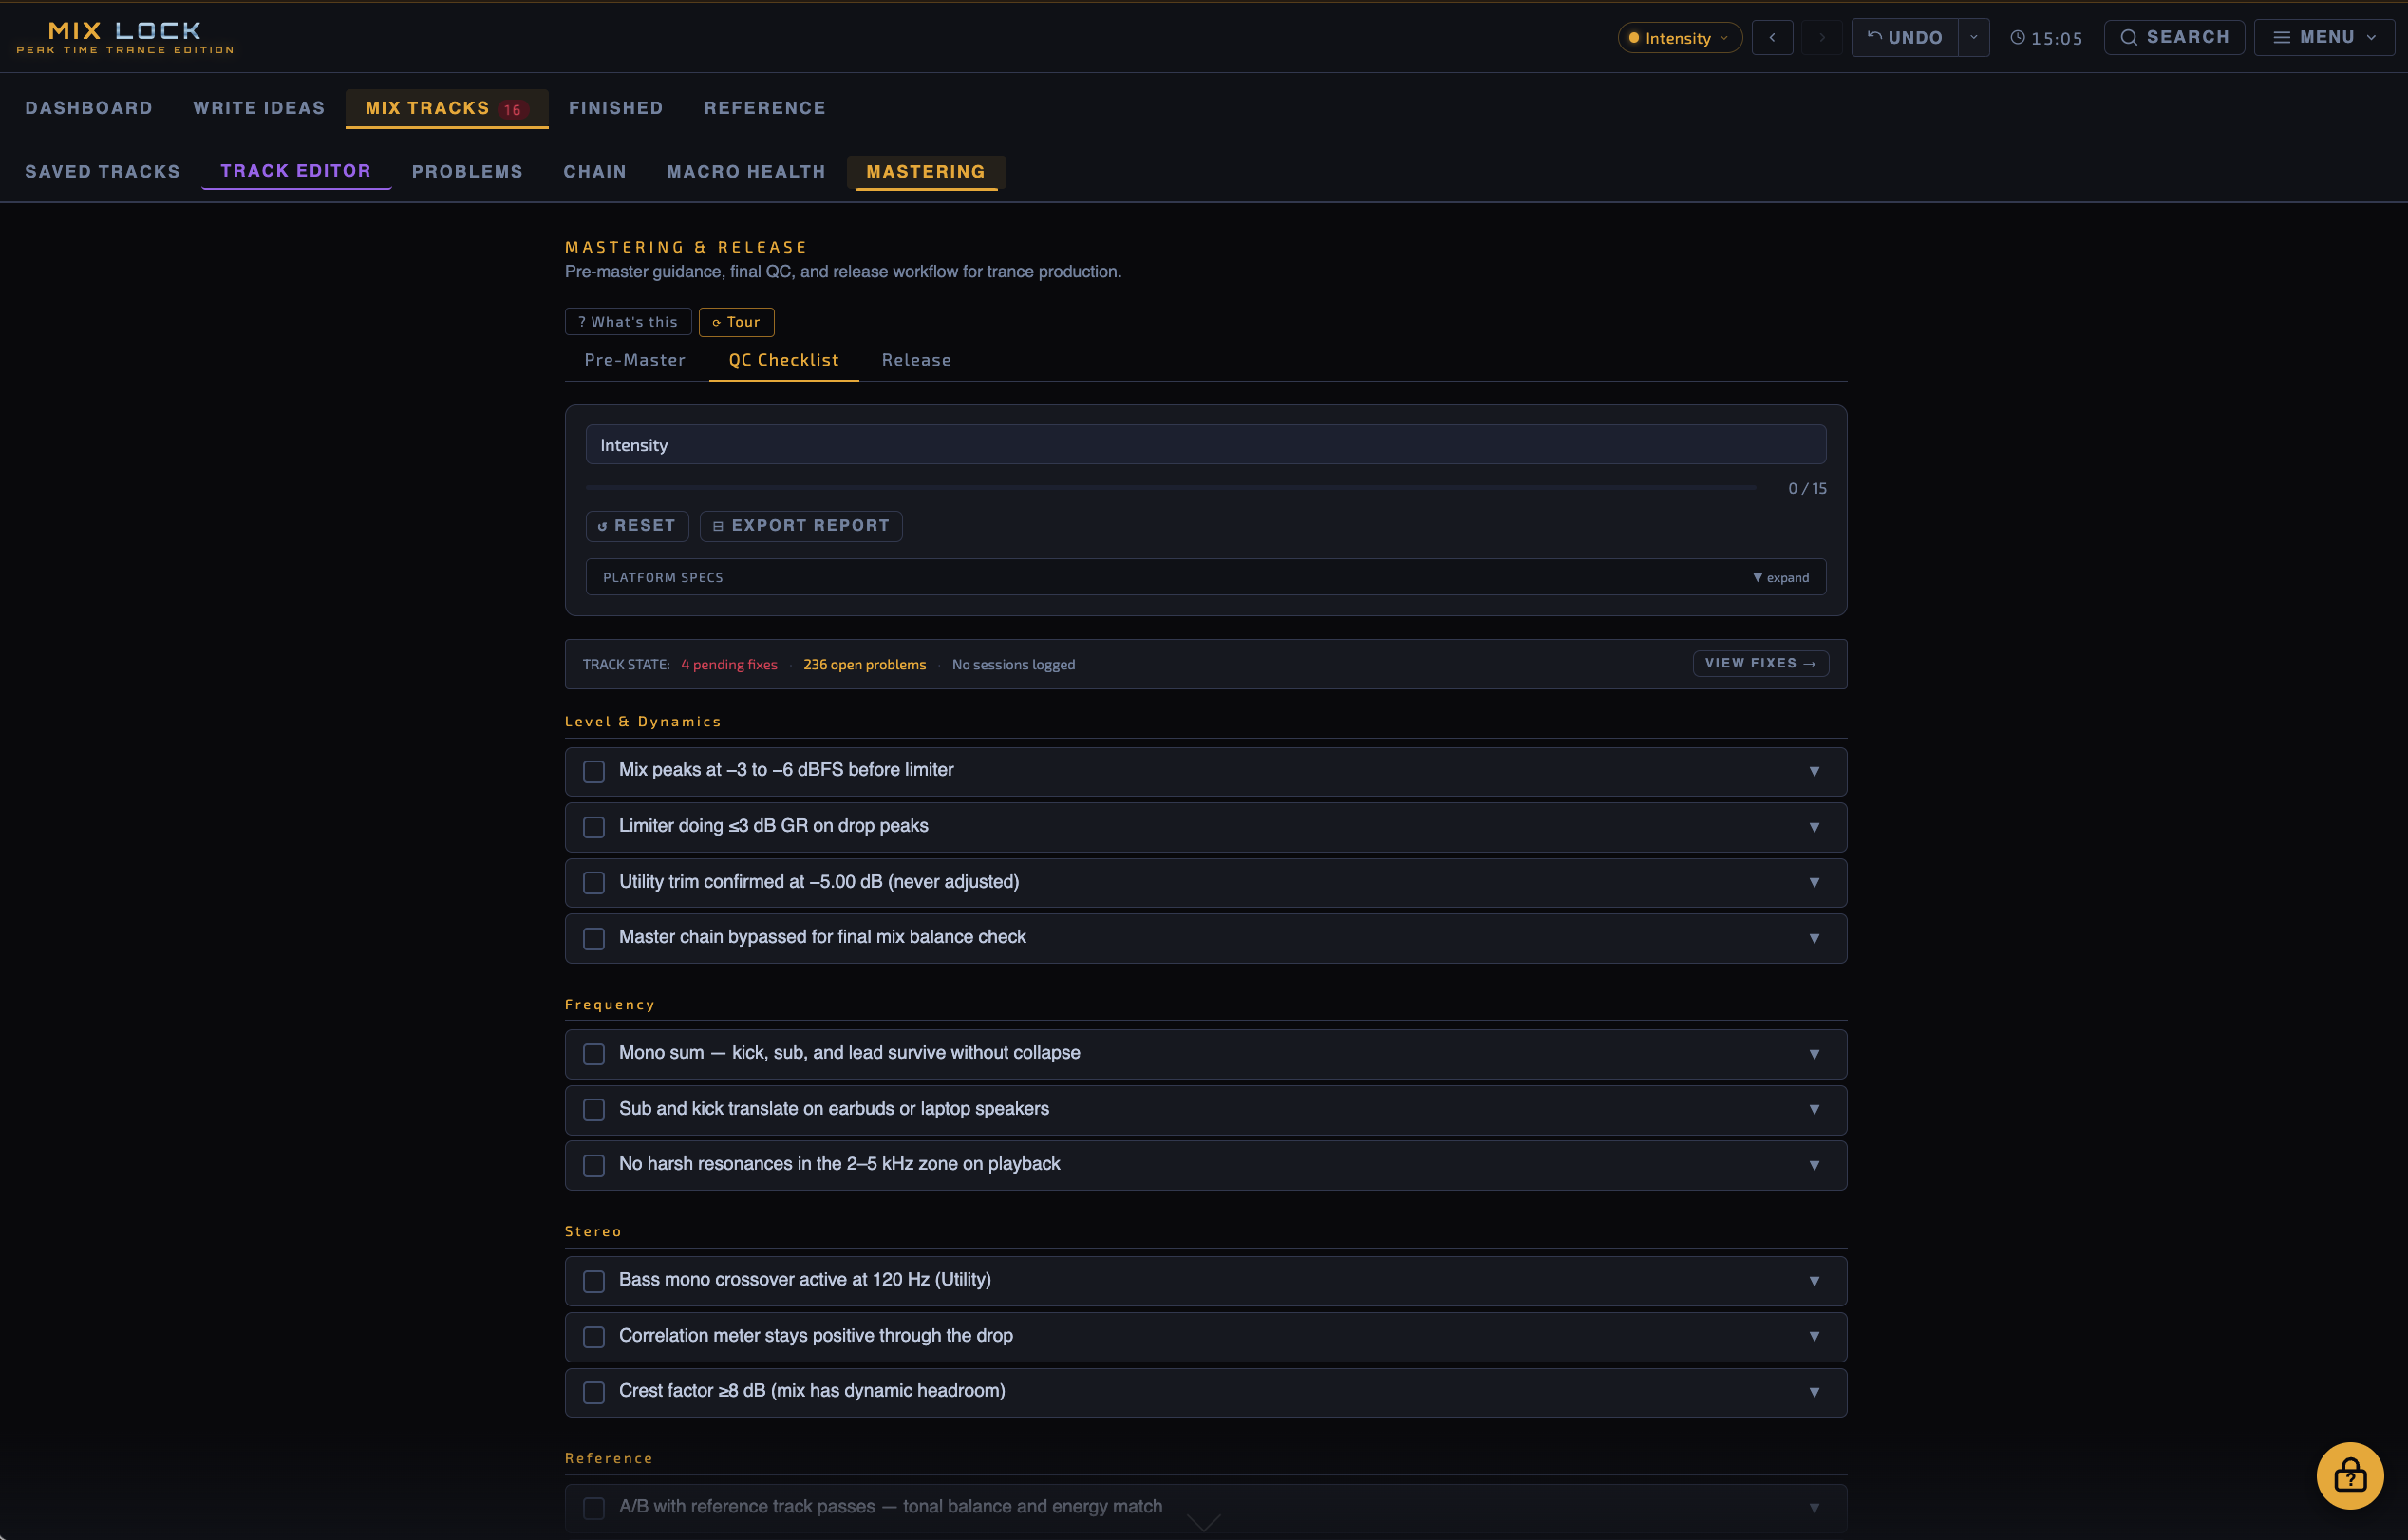2408x1540 pixels.
Task: Expand details for Limiter doing ≤3 dB GR
Action: (1813, 827)
